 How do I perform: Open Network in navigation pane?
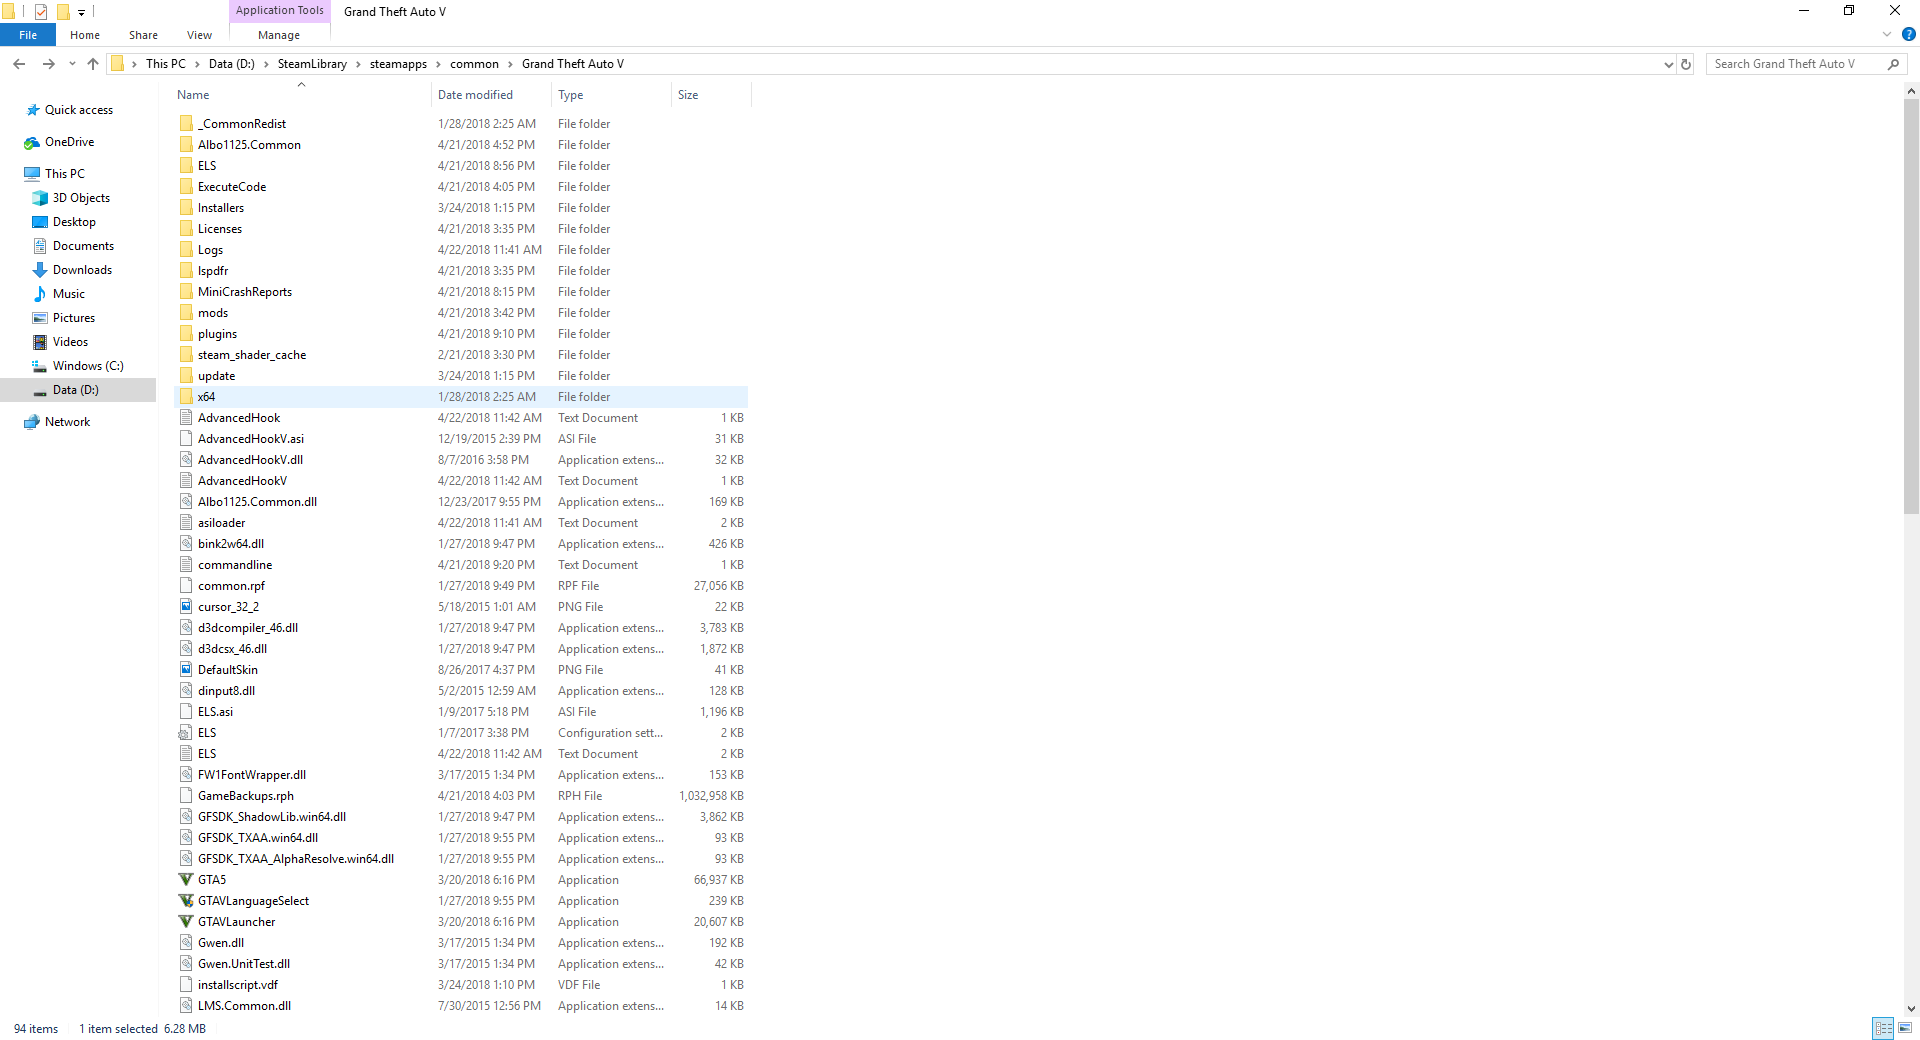[67, 422]
